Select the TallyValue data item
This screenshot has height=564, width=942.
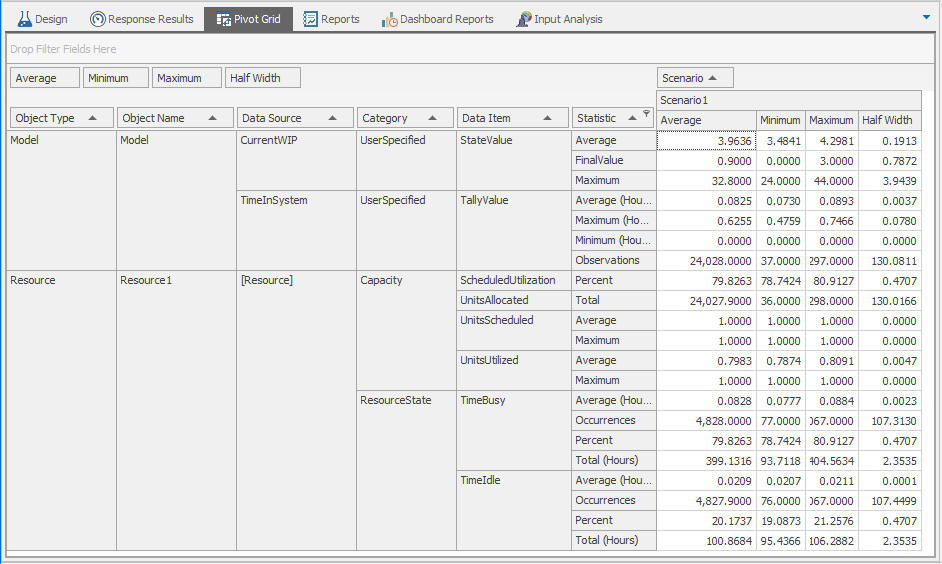pyautogui.click(x=514, y=230)
